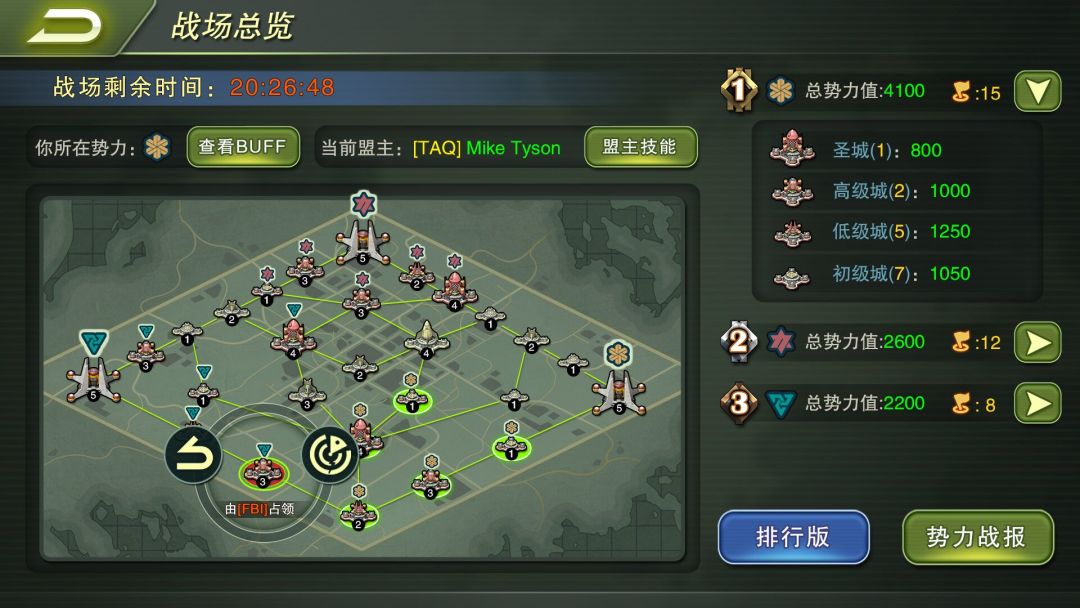Click alliance leader name [TAQ] Mike Tyson
The image size is (1080, 608).
point(486,148)
